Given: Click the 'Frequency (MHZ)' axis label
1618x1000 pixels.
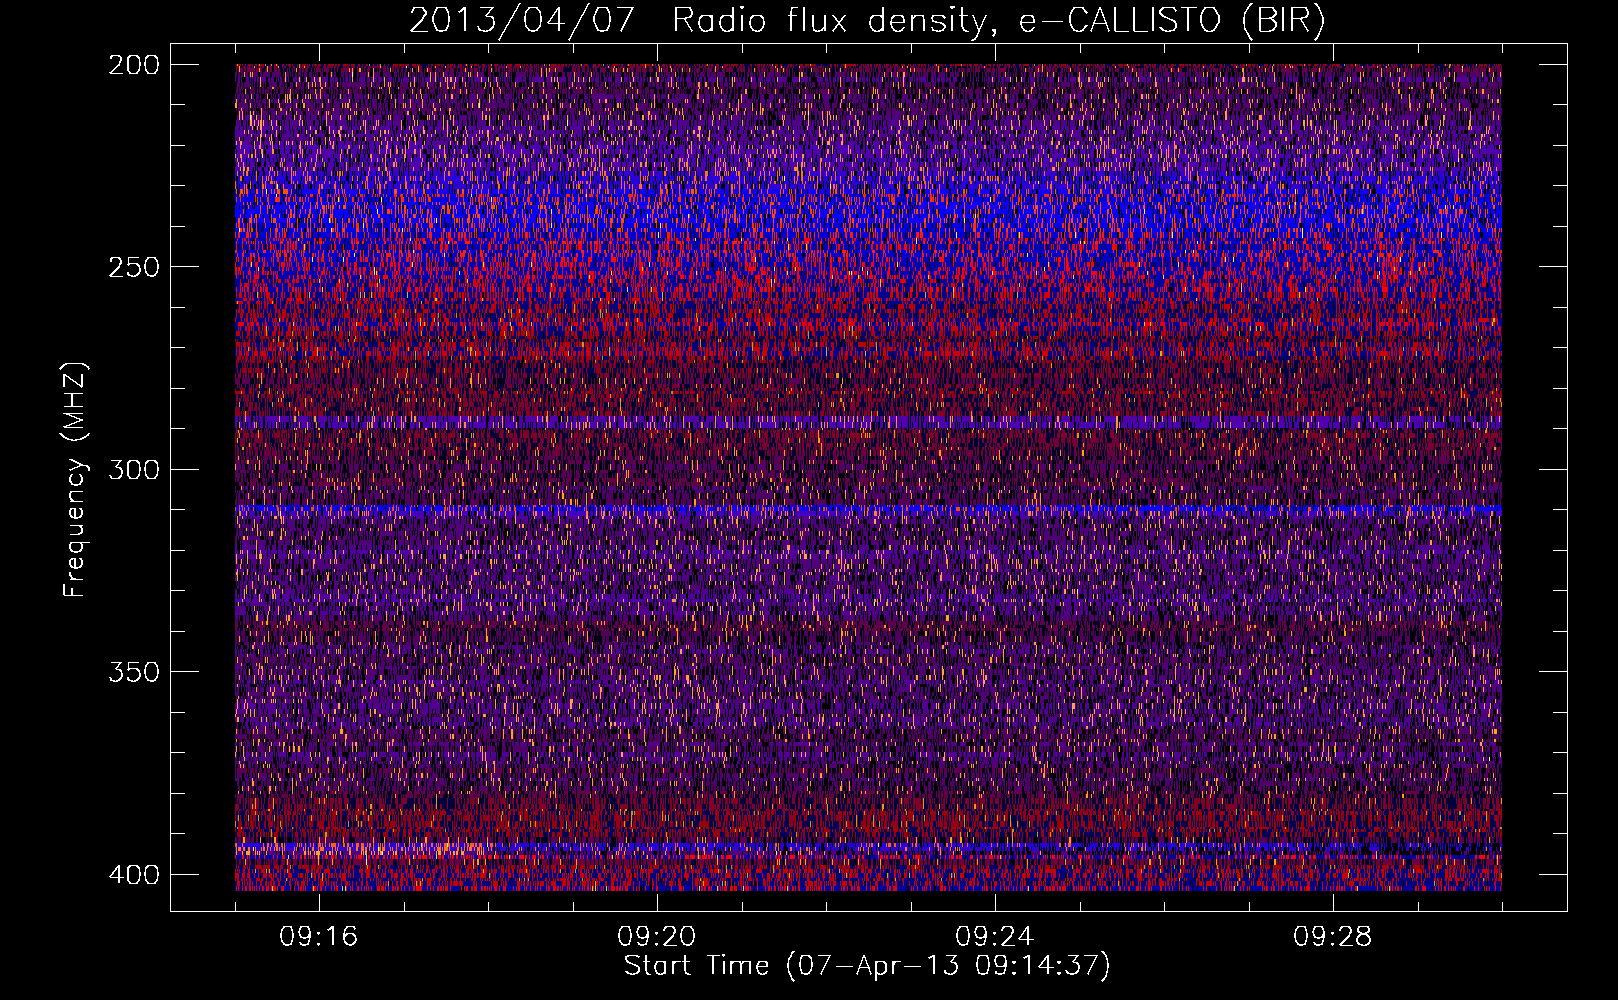Looking at the screenshot, I should coord(75,480).
